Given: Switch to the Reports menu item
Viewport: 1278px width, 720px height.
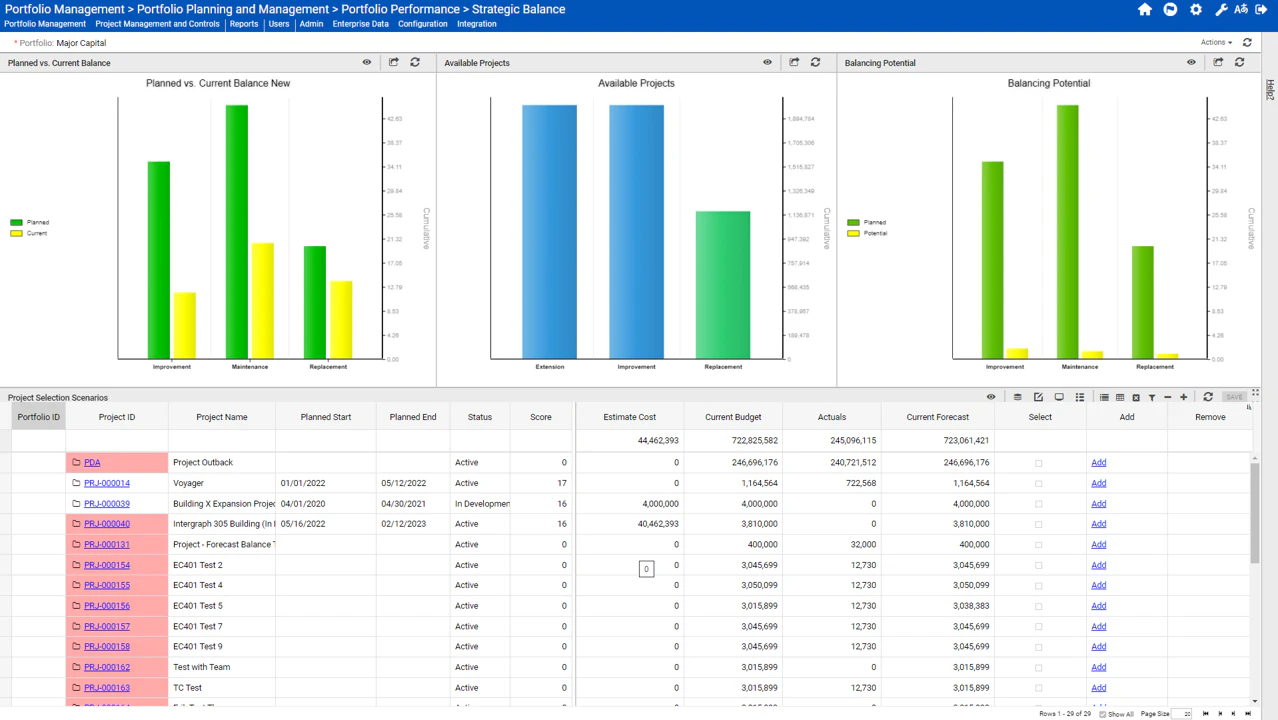Looking at the screenshot, I should tap(244, 24).
